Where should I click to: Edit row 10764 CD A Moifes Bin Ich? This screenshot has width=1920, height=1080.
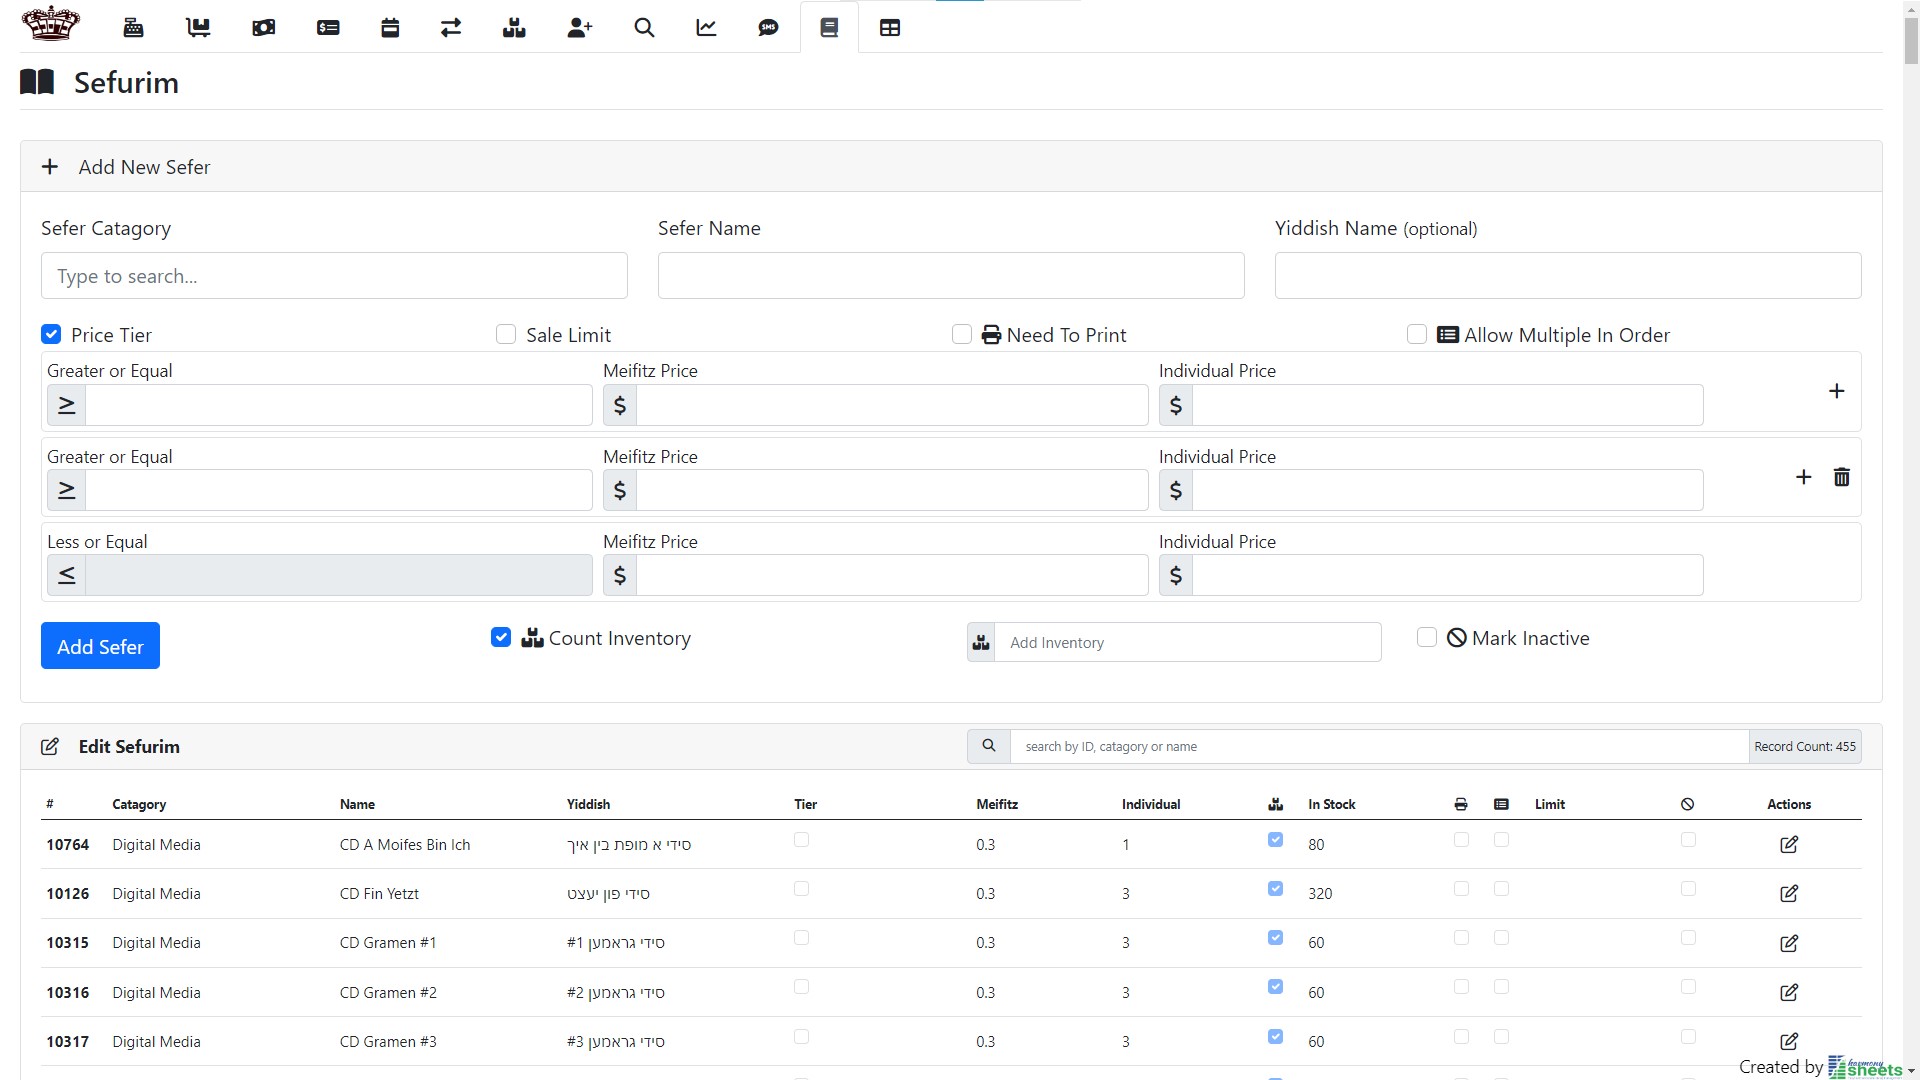point(1789,845)
